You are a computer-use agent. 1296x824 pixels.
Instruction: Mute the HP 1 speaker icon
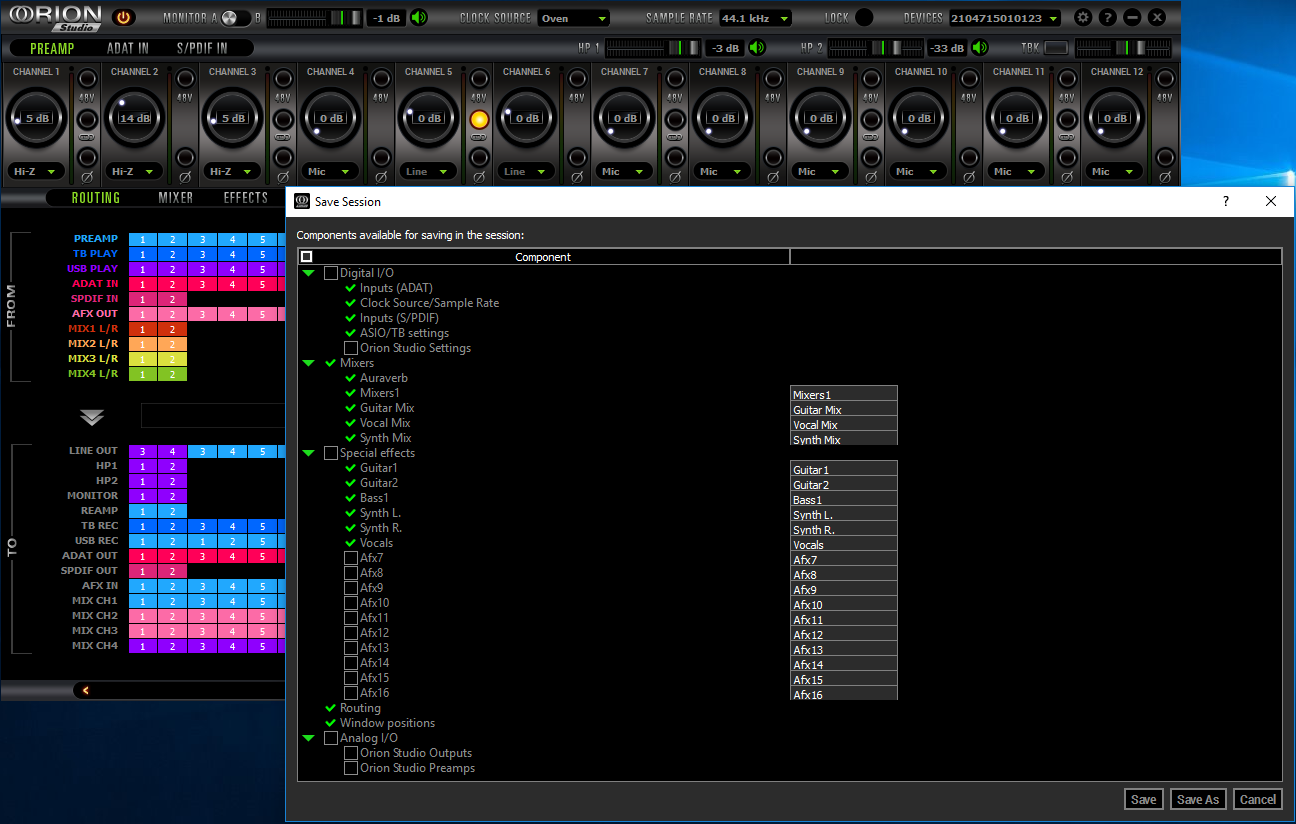point(757,48)
